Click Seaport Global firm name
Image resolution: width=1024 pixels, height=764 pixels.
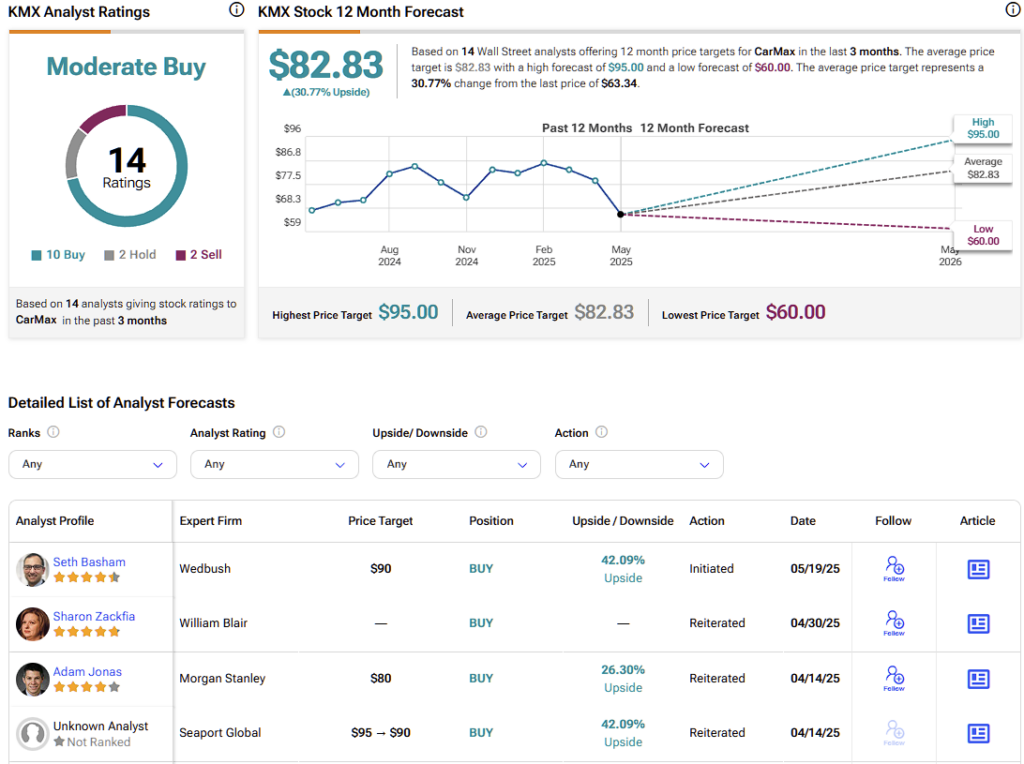point(220,733)
